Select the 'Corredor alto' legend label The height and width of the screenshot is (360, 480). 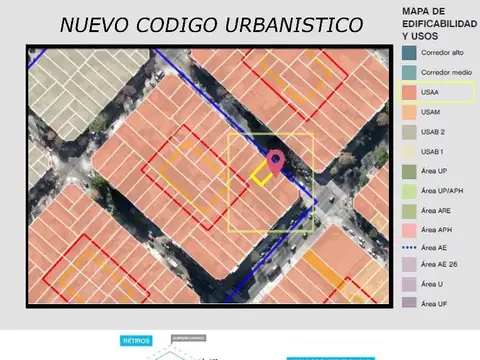[442, 53]
